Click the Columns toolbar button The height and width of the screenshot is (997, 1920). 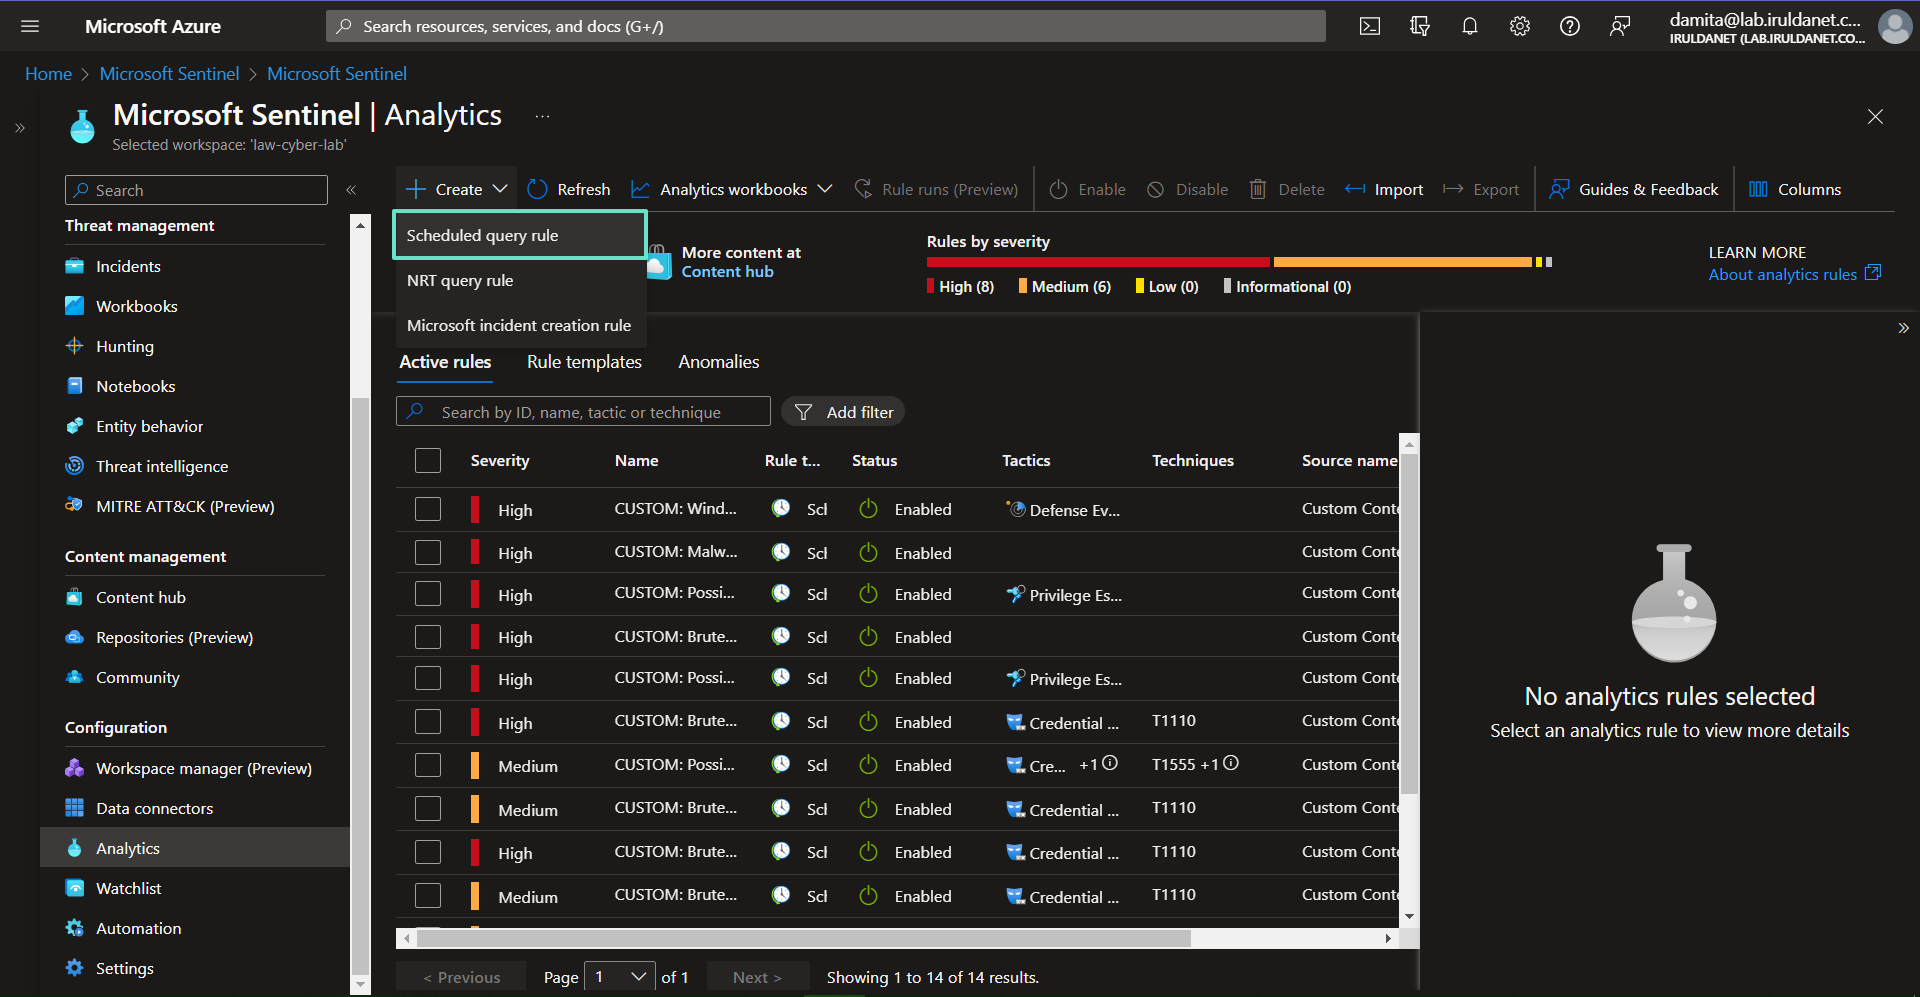click(x=1794, y=189)
